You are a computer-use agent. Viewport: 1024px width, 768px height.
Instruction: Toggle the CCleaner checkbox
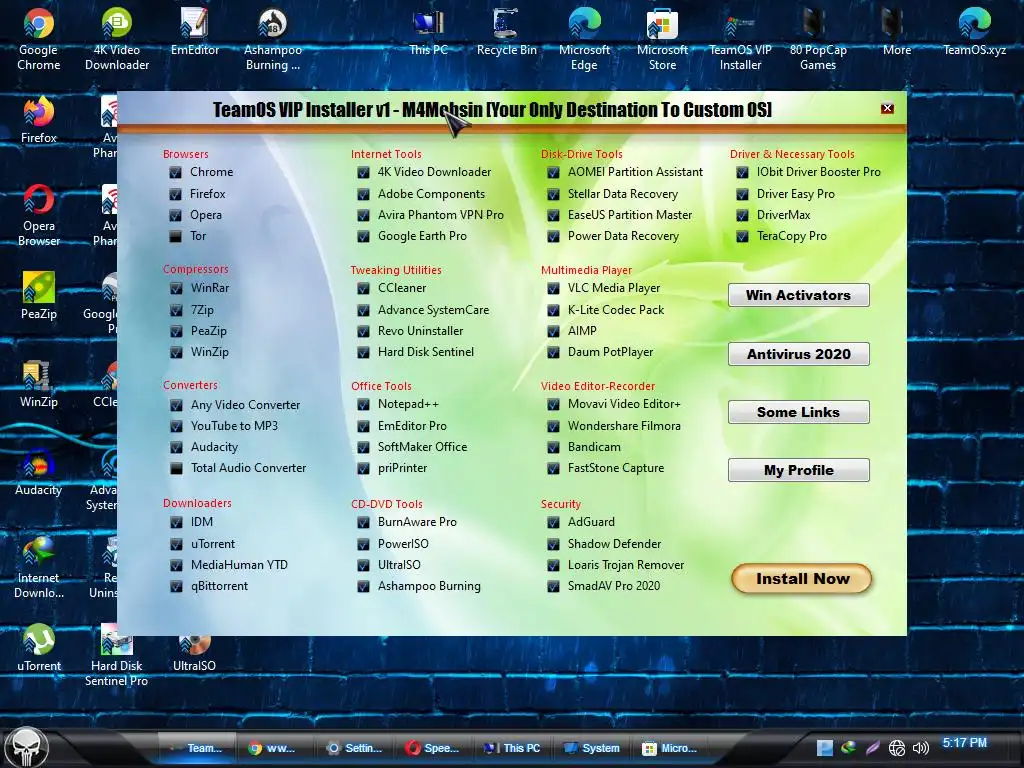pos(363,288)
